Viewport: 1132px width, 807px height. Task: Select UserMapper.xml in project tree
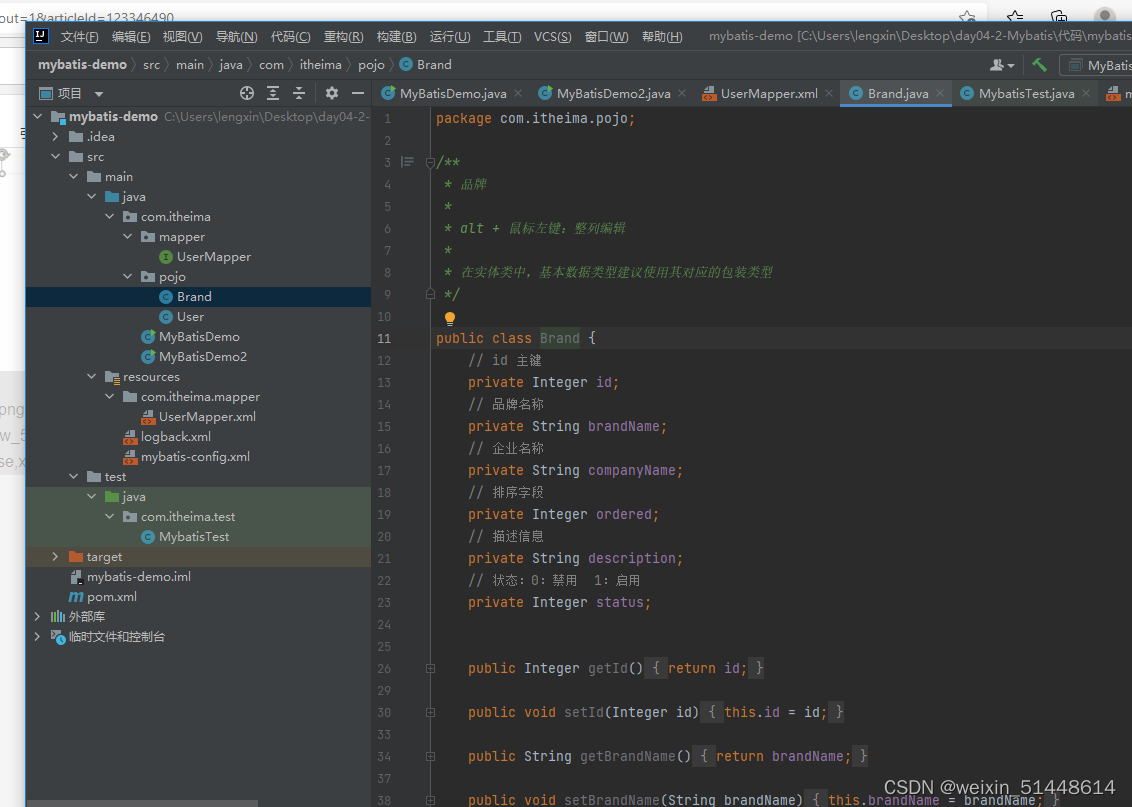pyautogui.click(x=199, y=416)
